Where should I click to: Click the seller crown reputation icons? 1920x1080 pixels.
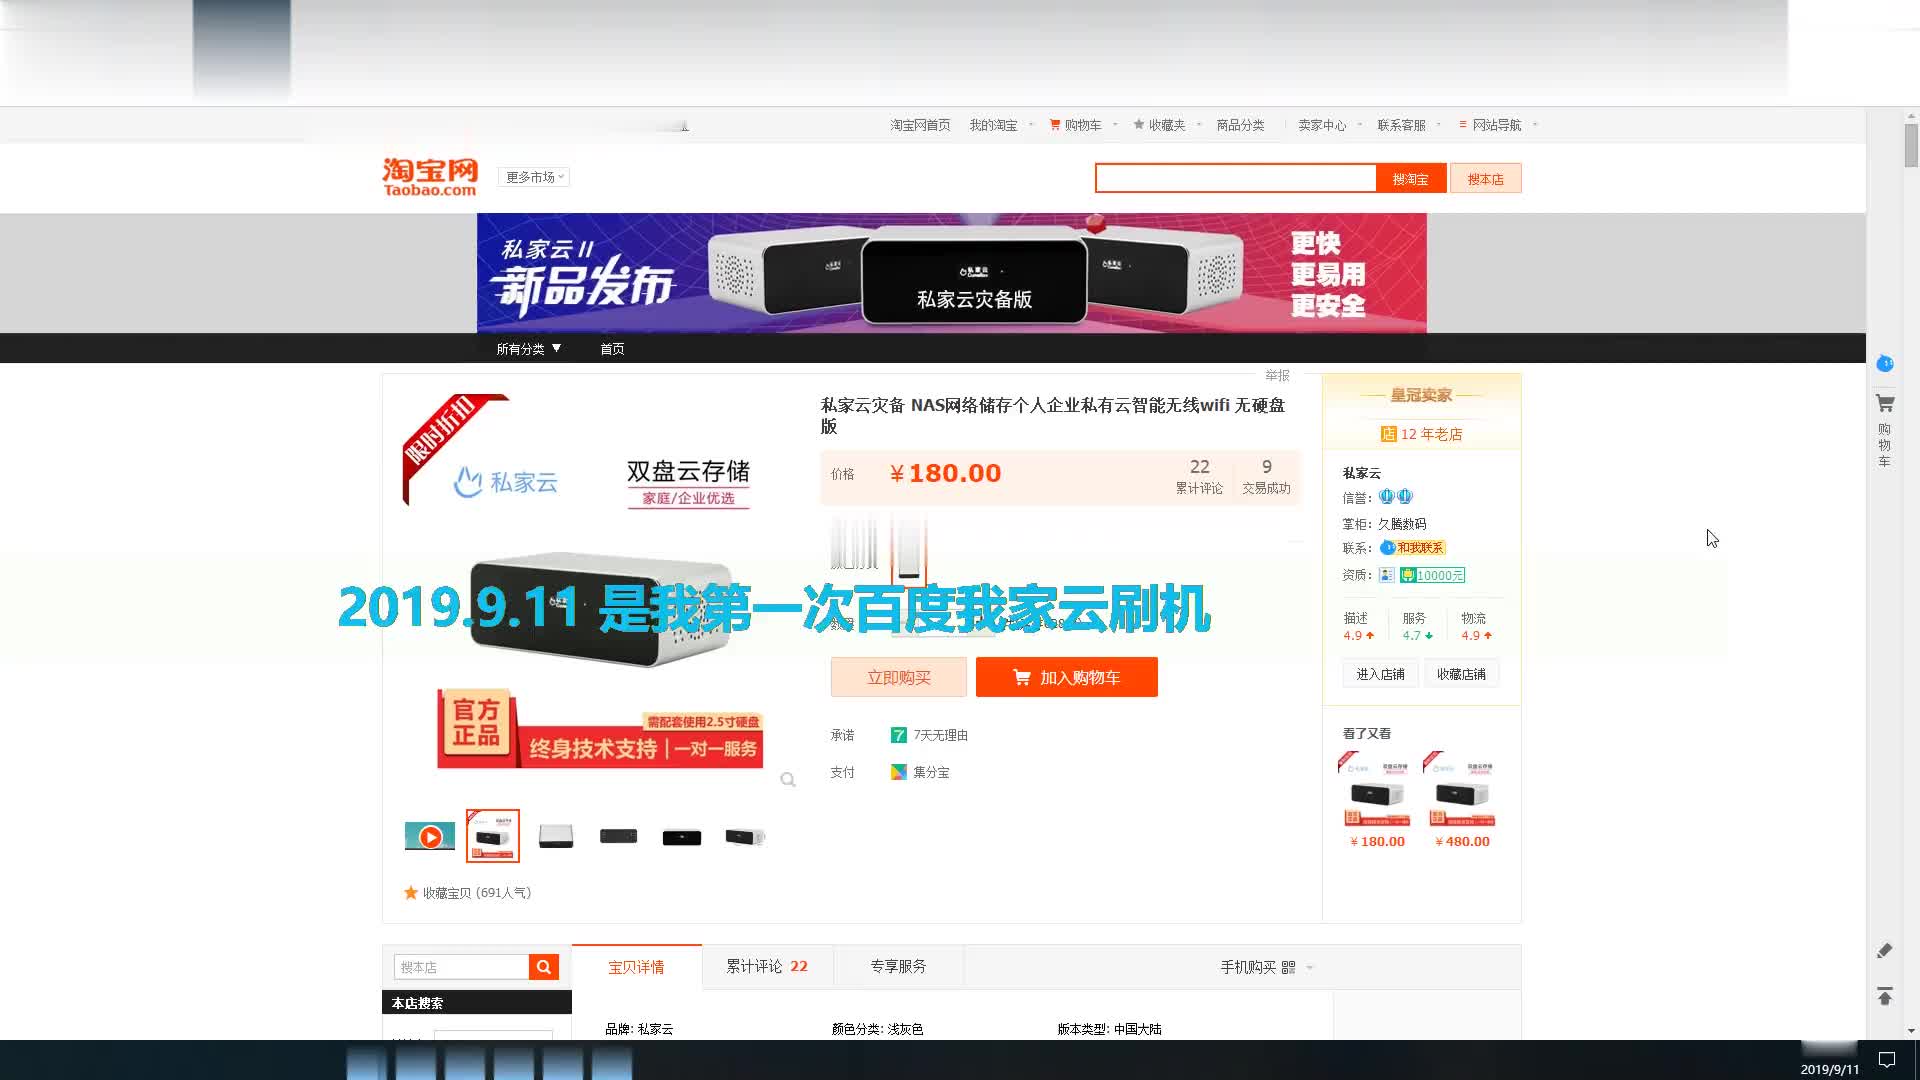(x=1396, y=497)
